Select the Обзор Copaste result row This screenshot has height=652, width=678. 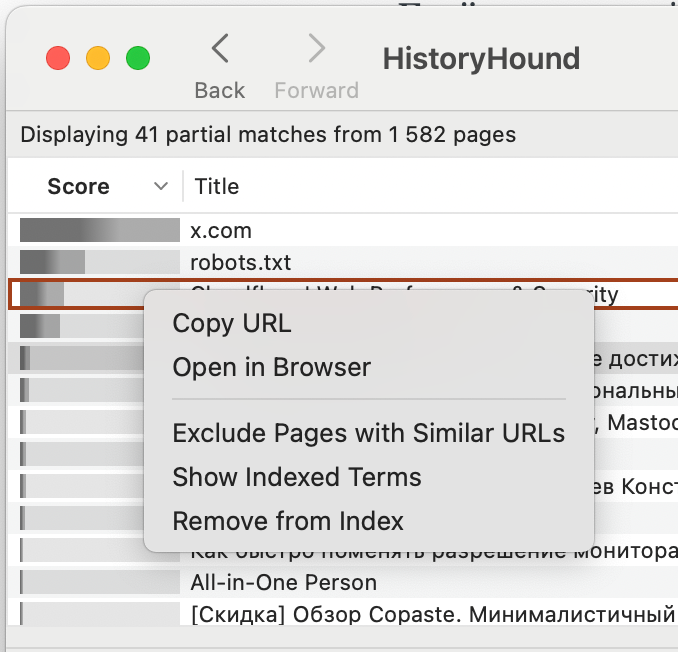pos(343,614)
